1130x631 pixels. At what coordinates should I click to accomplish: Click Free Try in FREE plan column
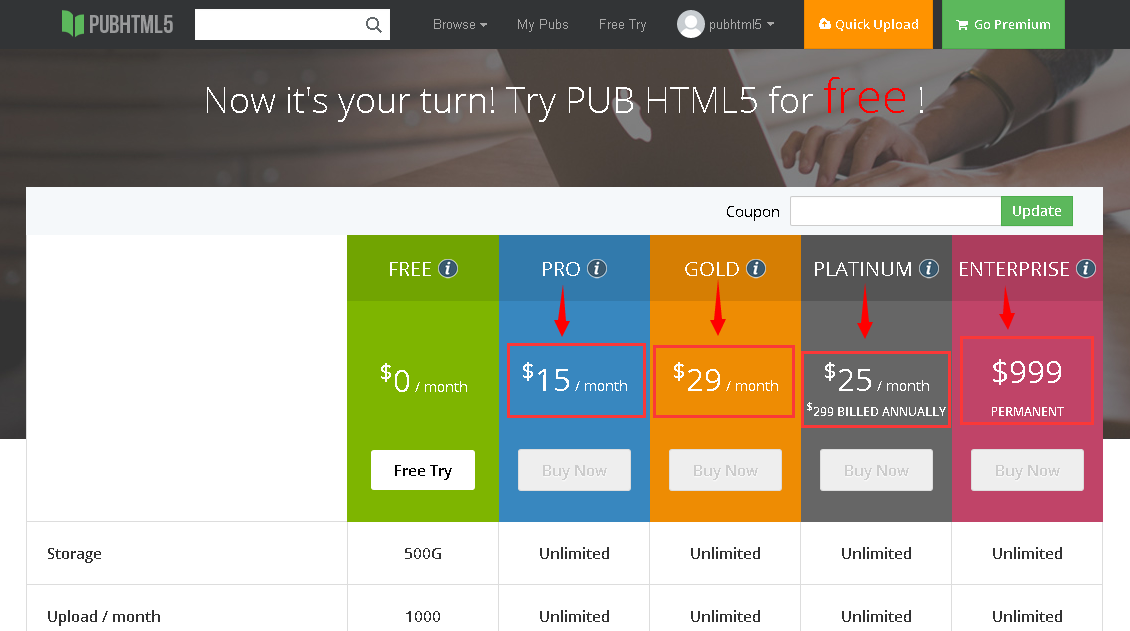point(423,470)
